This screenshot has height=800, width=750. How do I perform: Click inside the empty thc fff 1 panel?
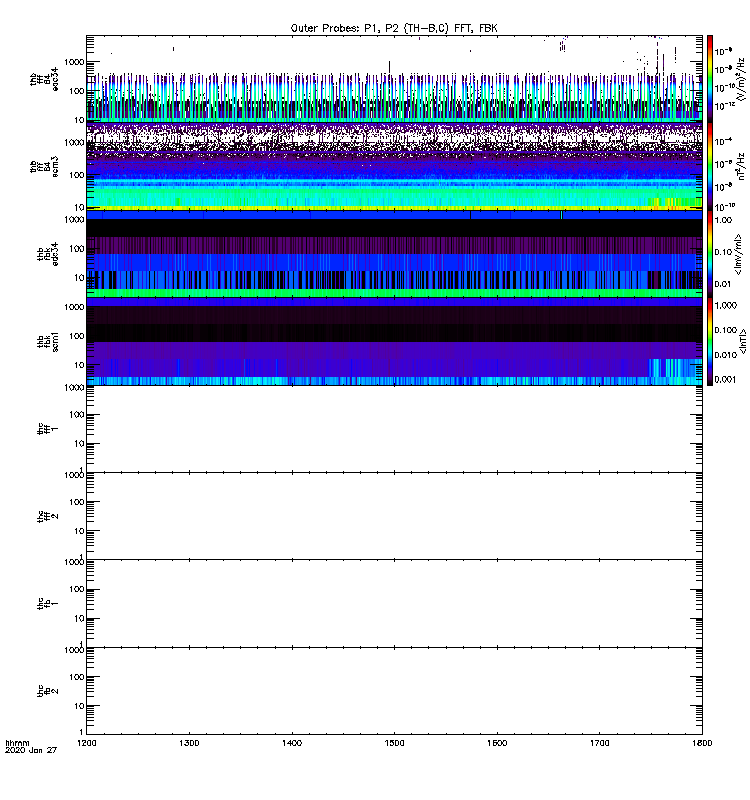tap(394, 429)
